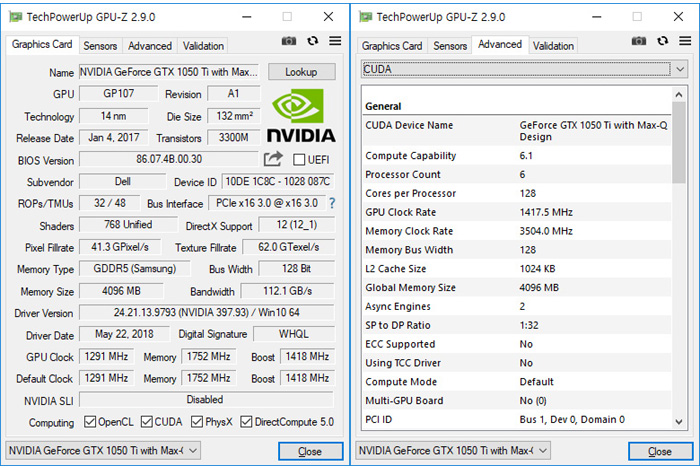Select the Multi-GPU Board row
Image resolution: width=700 pixels, height=468 pixels.
point(517,401)
